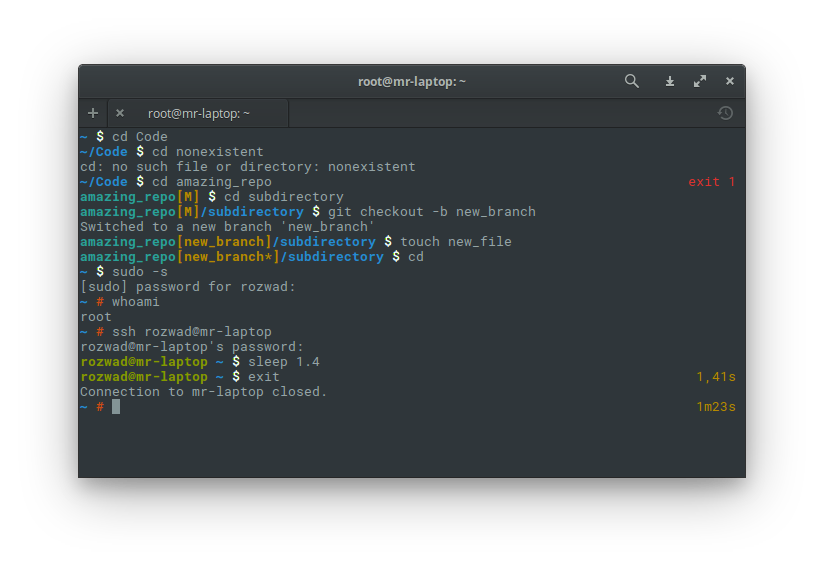
Task: Click the 'whoami' command
Action: point(135,302)
